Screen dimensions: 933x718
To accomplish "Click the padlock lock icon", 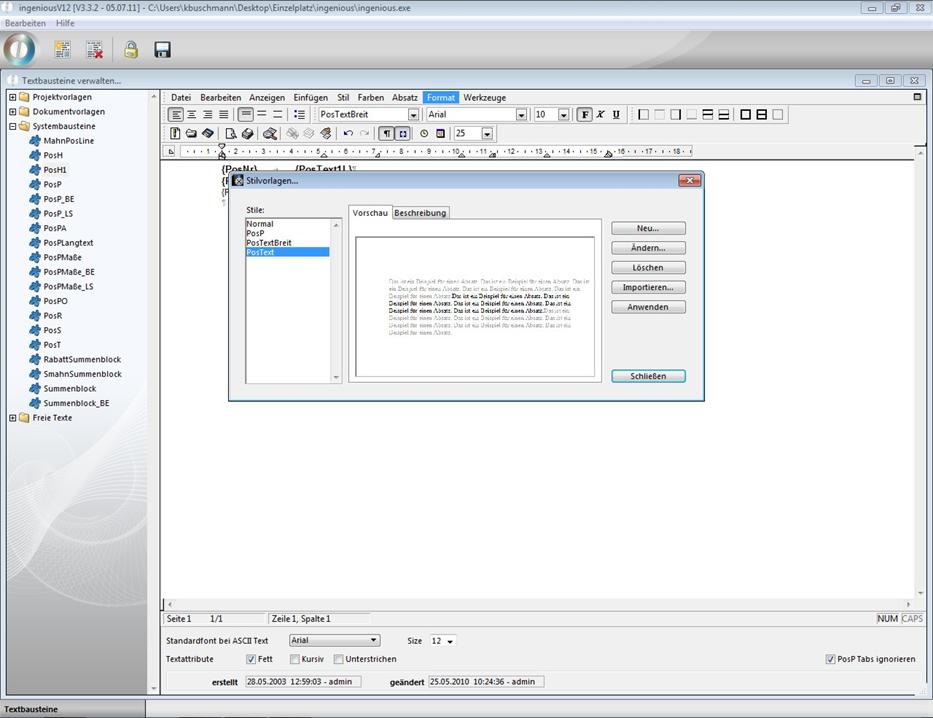I will pyautogui.click(x=130, y=50).
